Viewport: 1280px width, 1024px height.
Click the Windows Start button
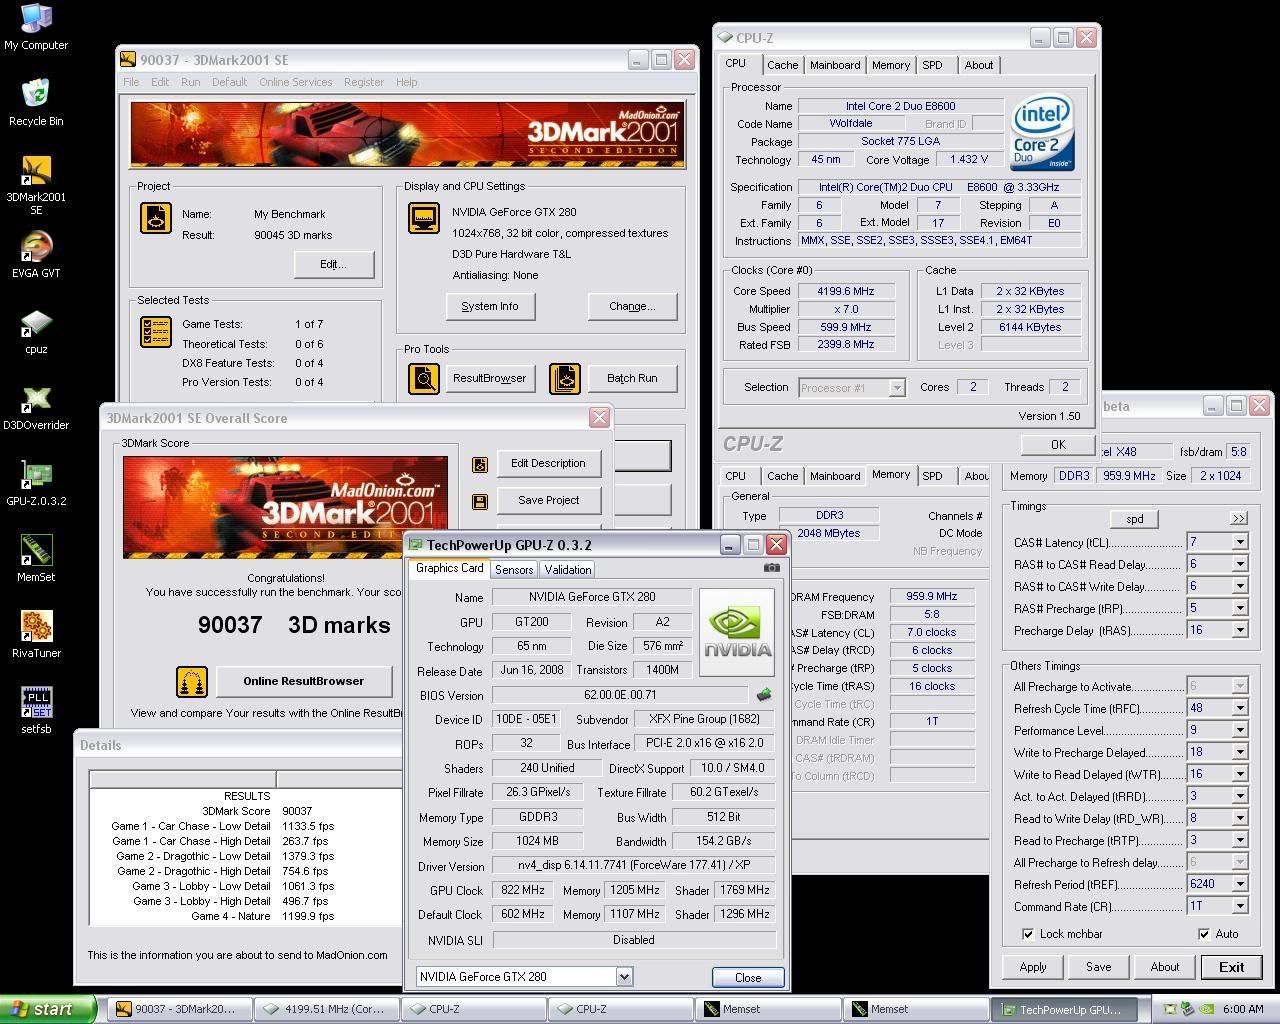[48, 1009]
